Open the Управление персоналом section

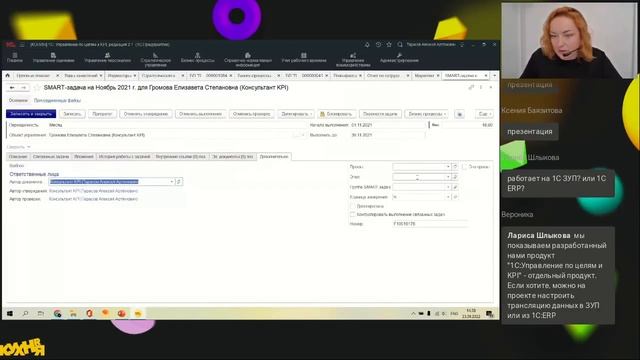pos(107,58)
